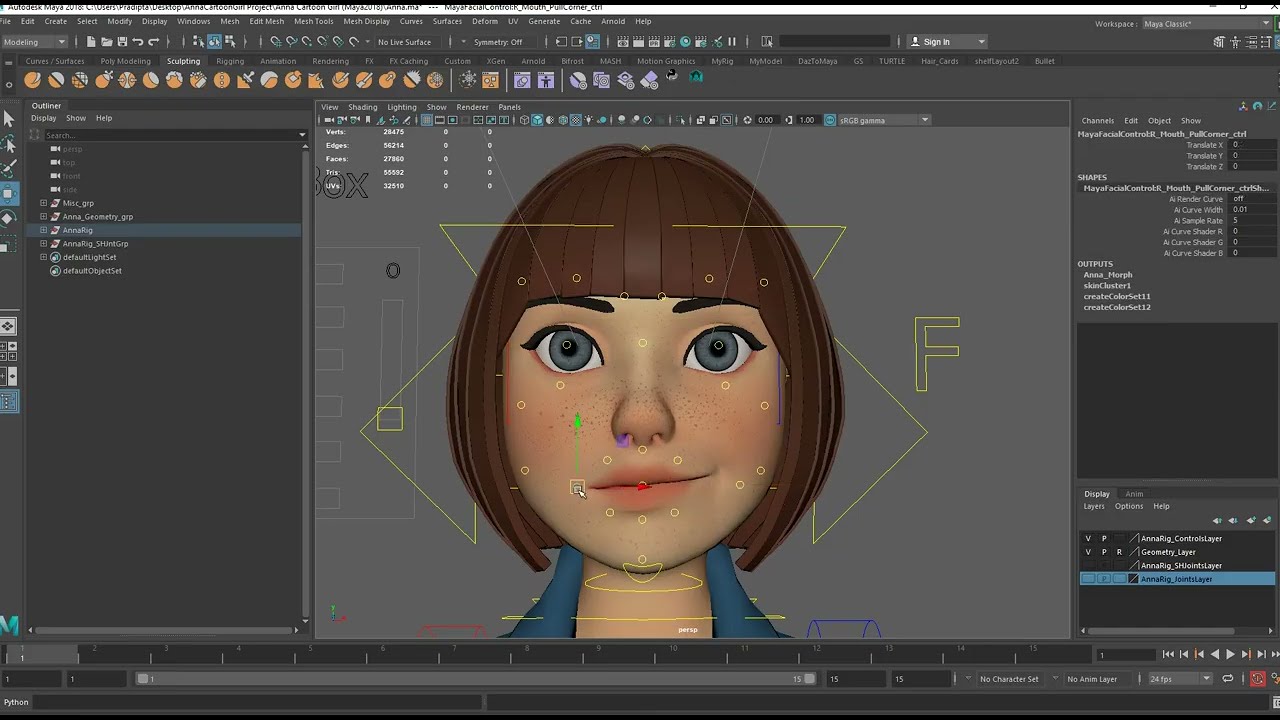Click the Select tool arrow in toolbox
Screen dimensions: 1280x720
point(9,119)
